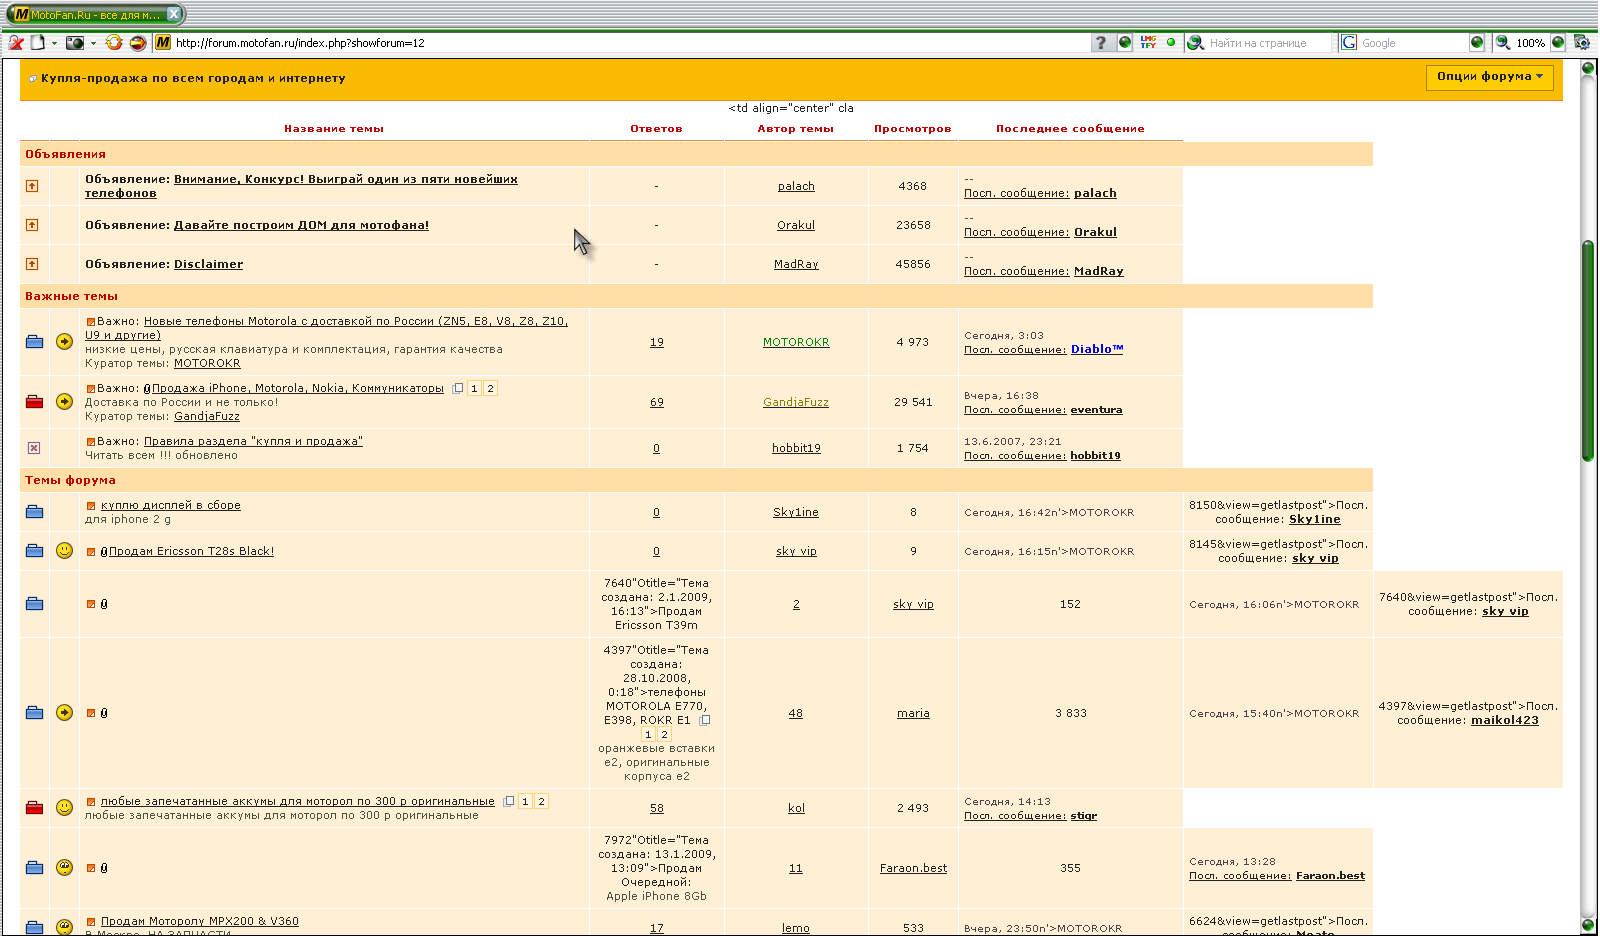
Task: Open author GandjaFuzz in author column
Action: [x=796, y=402]
